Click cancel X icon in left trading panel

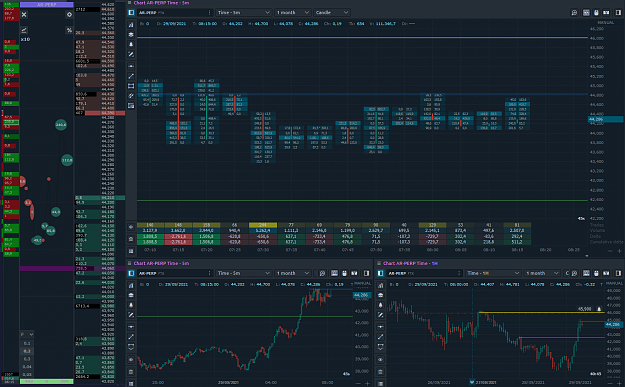click(x=24, y=15)
